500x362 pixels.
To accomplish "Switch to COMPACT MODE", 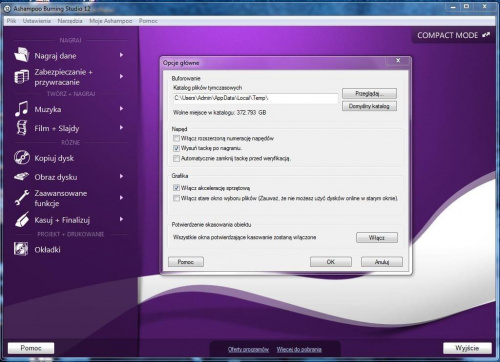I will pos(454,35).
